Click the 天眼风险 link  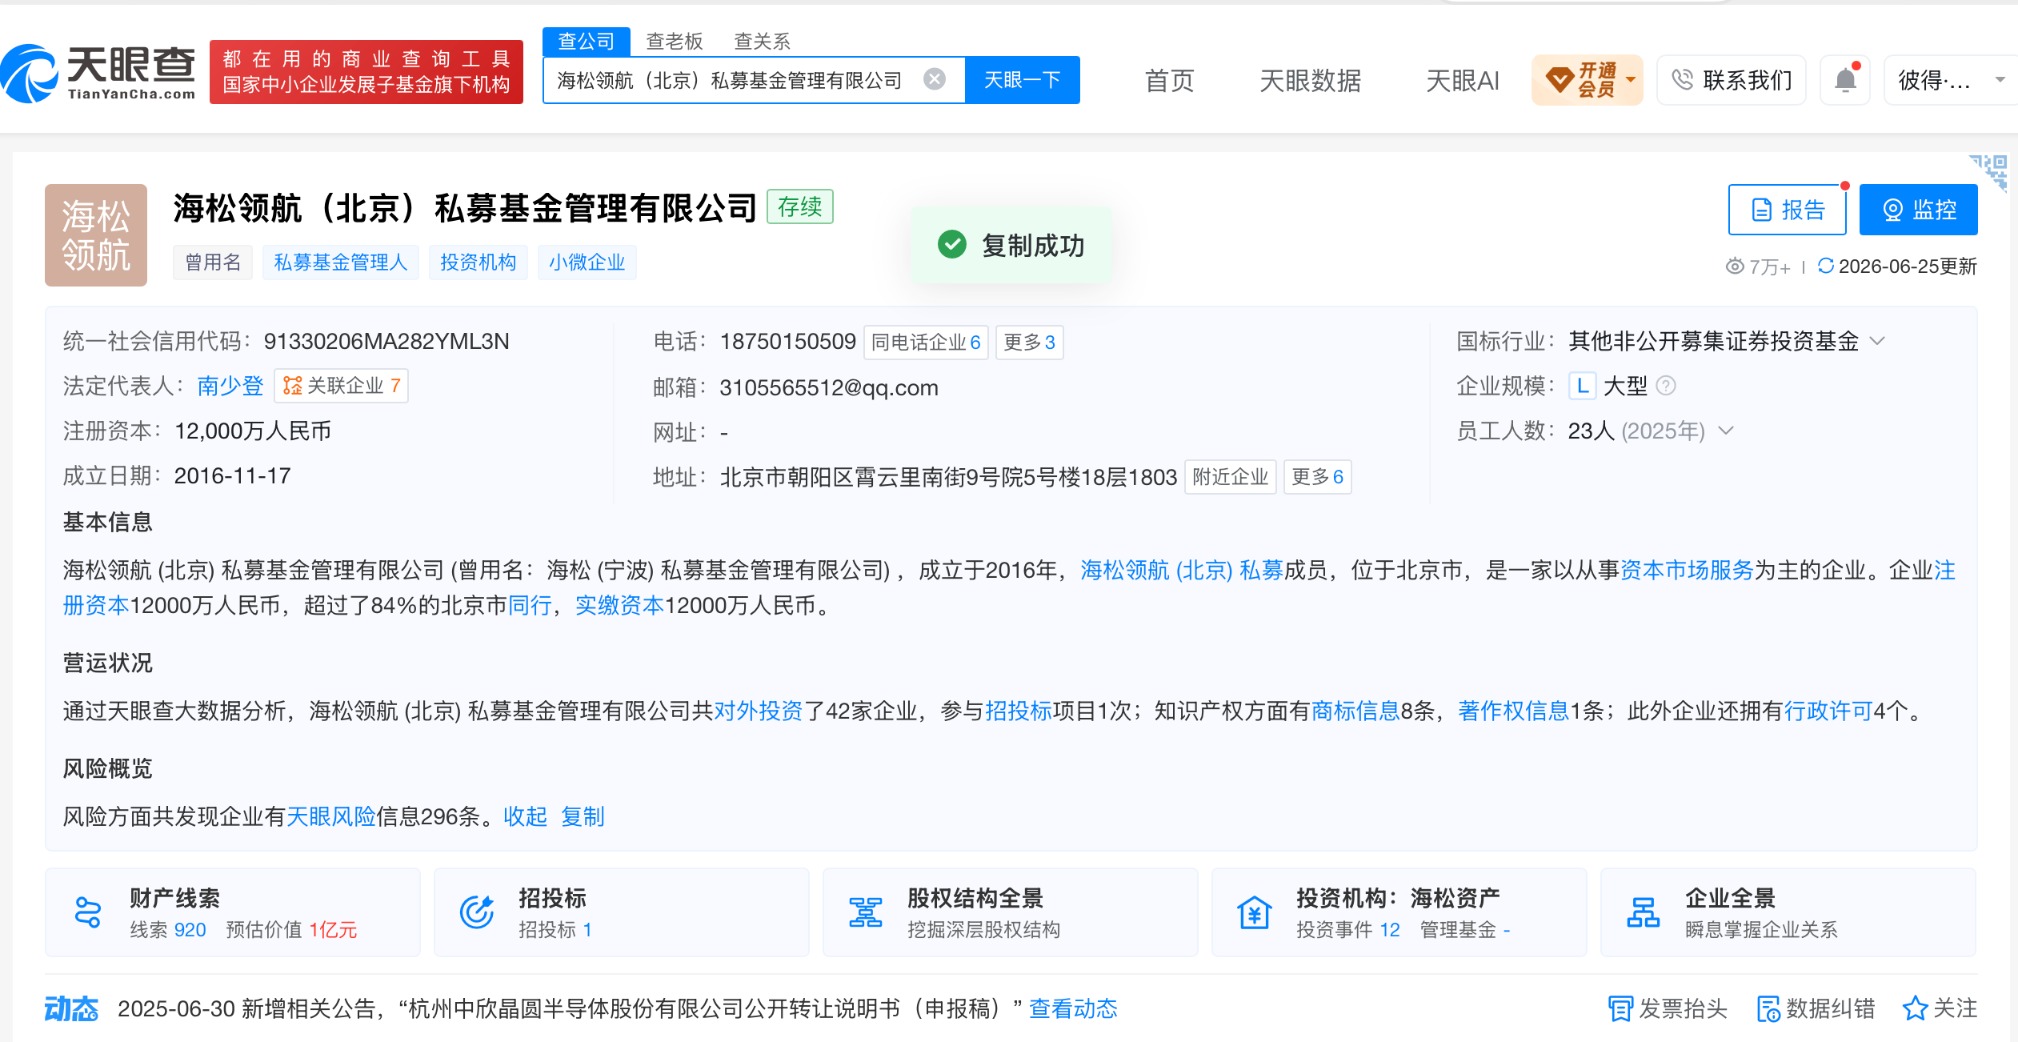[331, 817]
